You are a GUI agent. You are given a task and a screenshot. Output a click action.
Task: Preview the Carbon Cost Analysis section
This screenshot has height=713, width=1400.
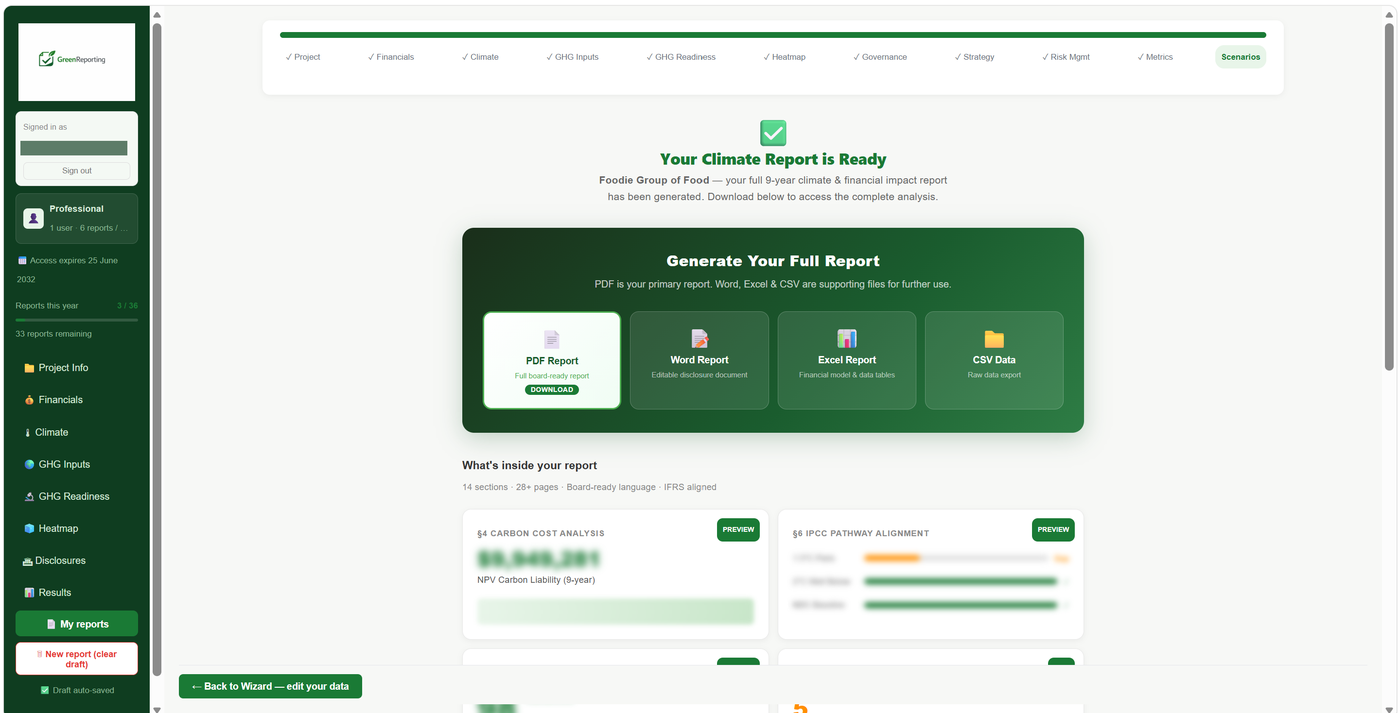[738, 530]
